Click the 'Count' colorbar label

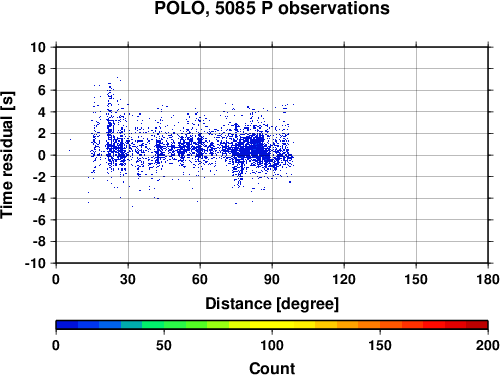(x=272, y=368)
